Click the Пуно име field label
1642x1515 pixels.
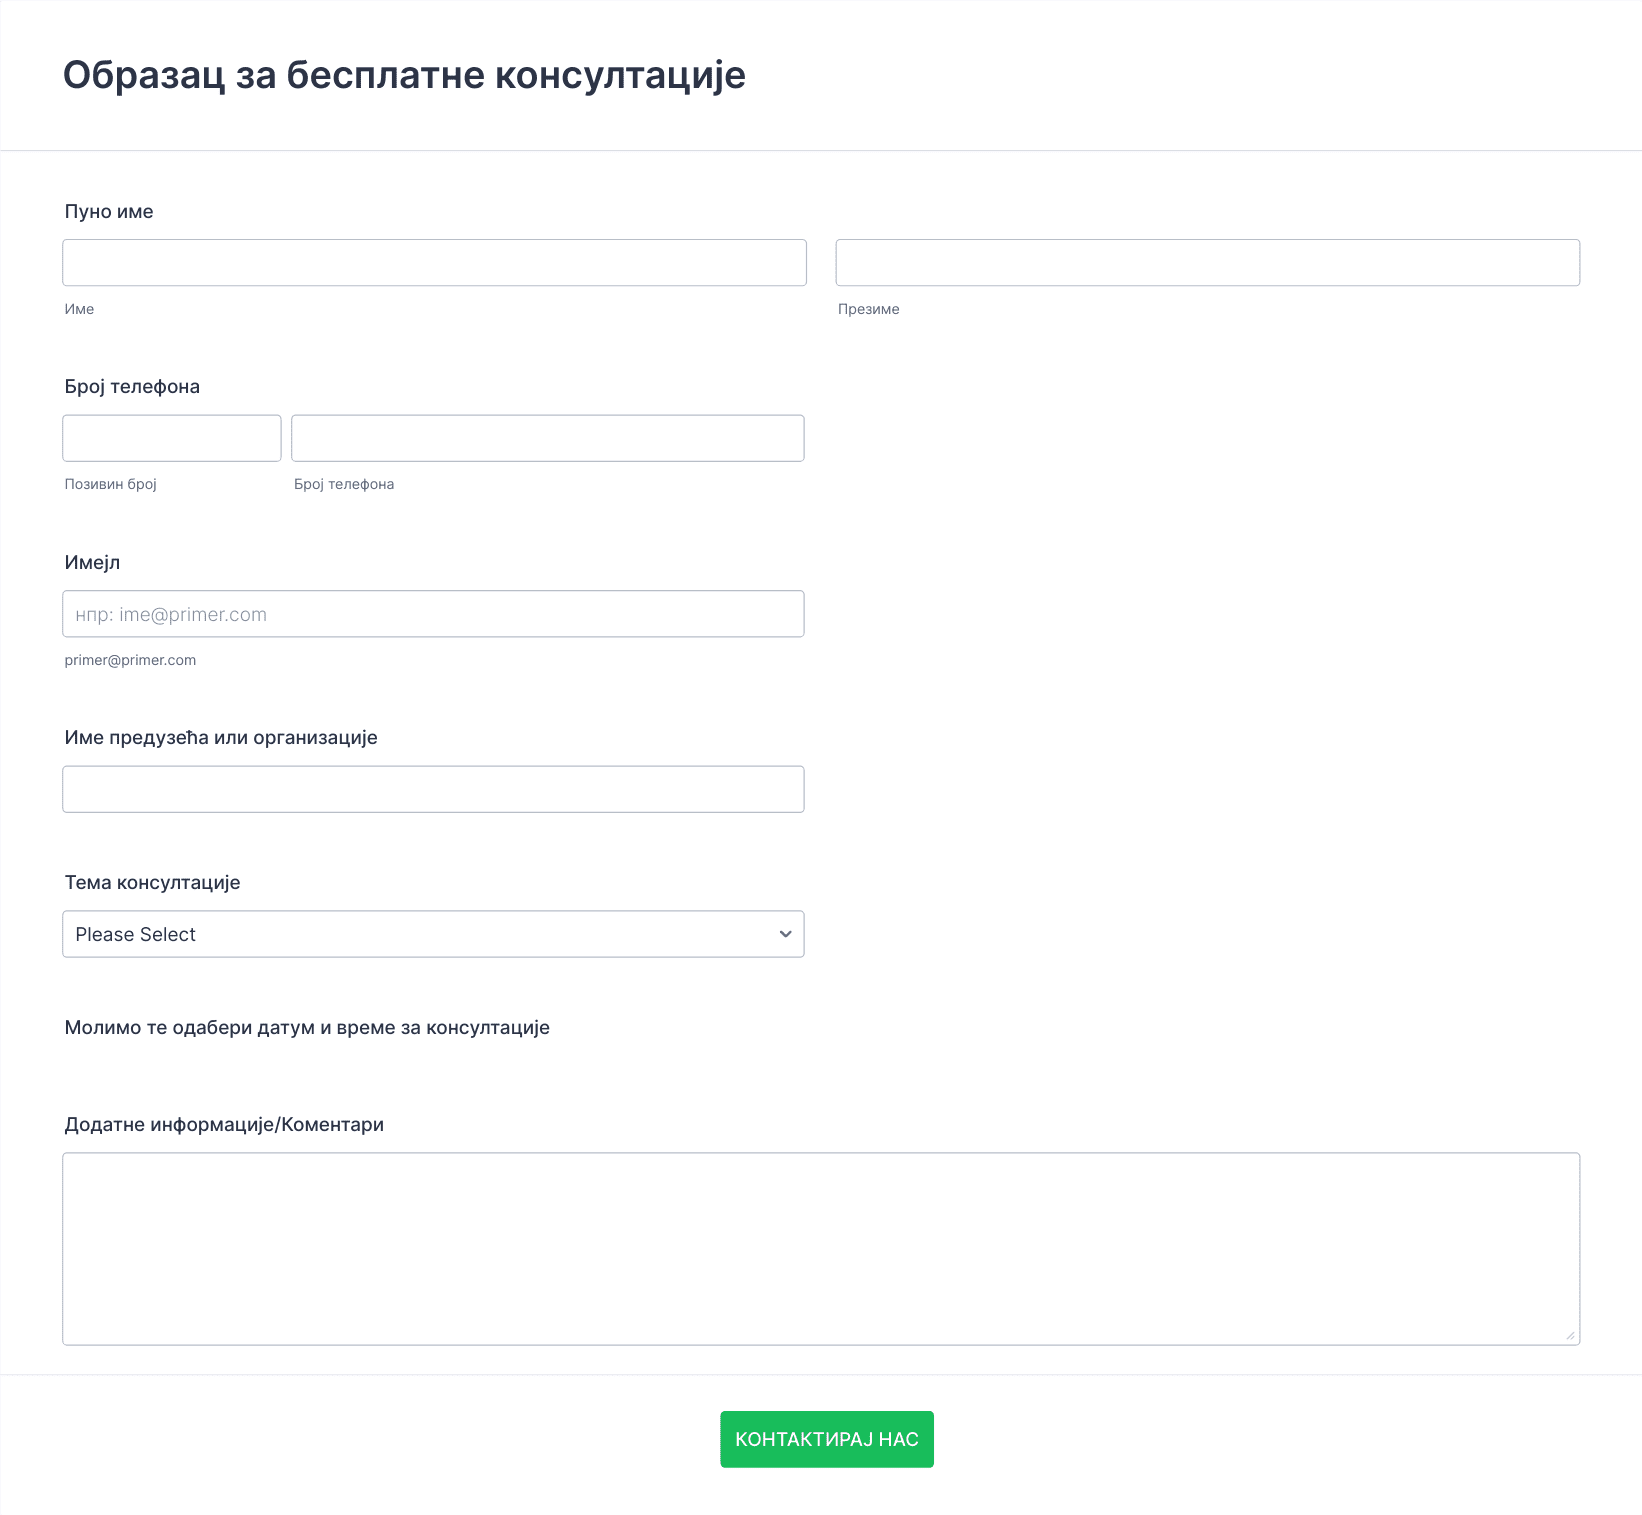tap(109, 212)
